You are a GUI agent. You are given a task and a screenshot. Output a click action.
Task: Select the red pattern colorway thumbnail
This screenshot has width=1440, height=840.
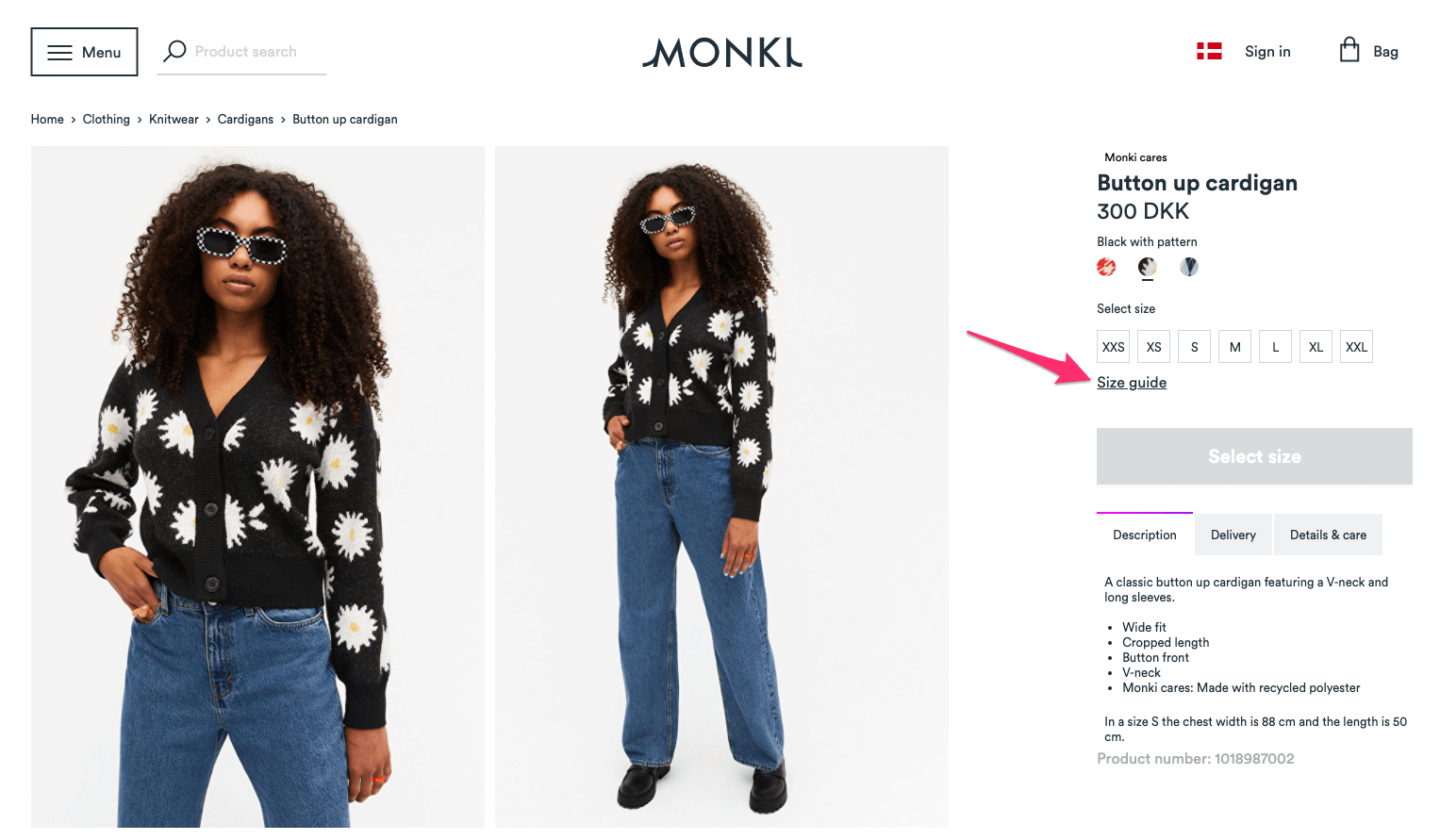tap(1105, 267)
